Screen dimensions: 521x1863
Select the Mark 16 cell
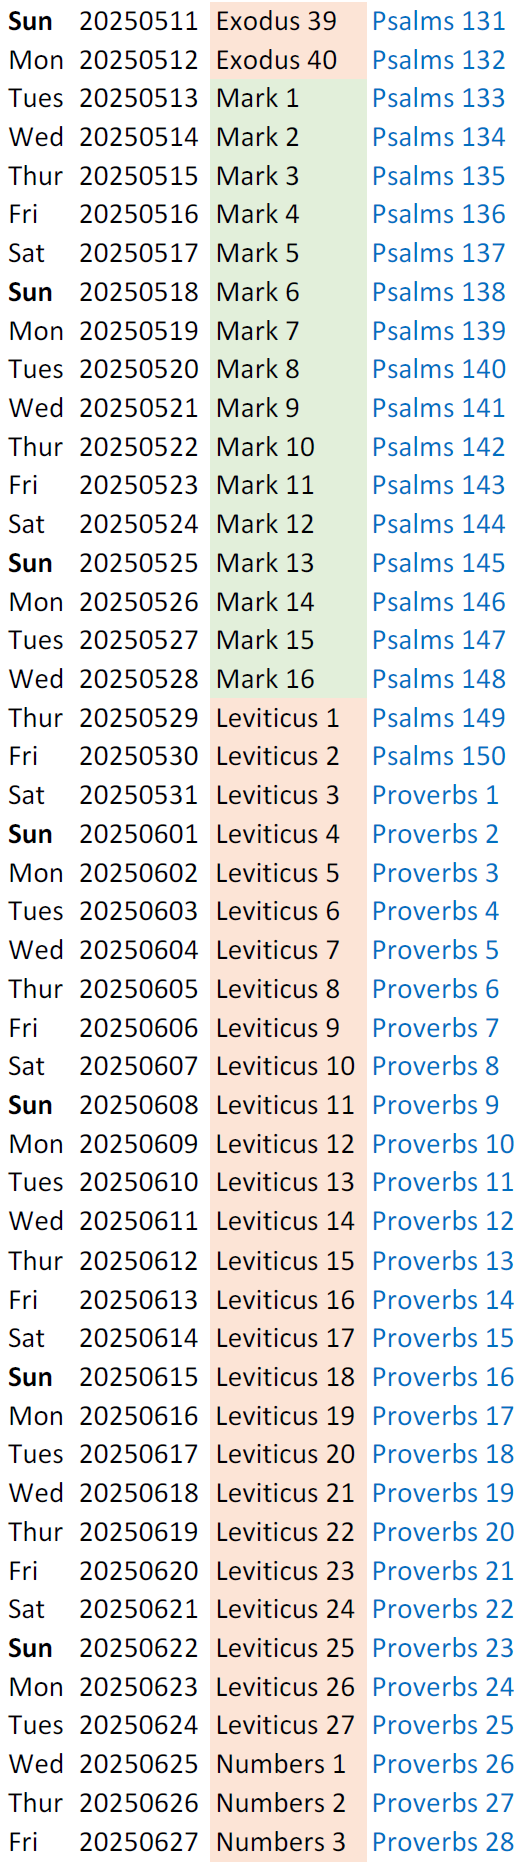(x=288, y=679)
